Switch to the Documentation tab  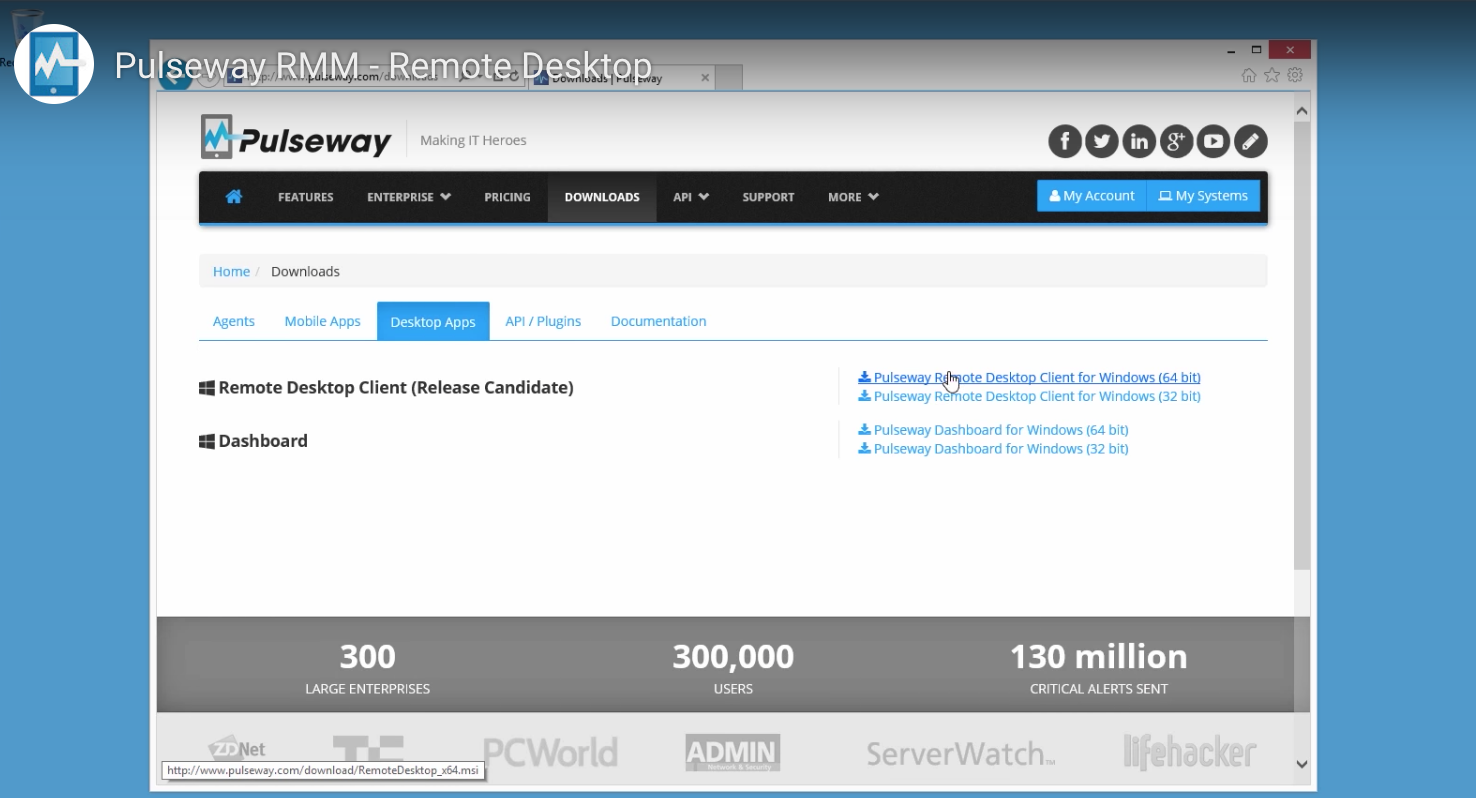pyautogui.click(x=658, y=321)
